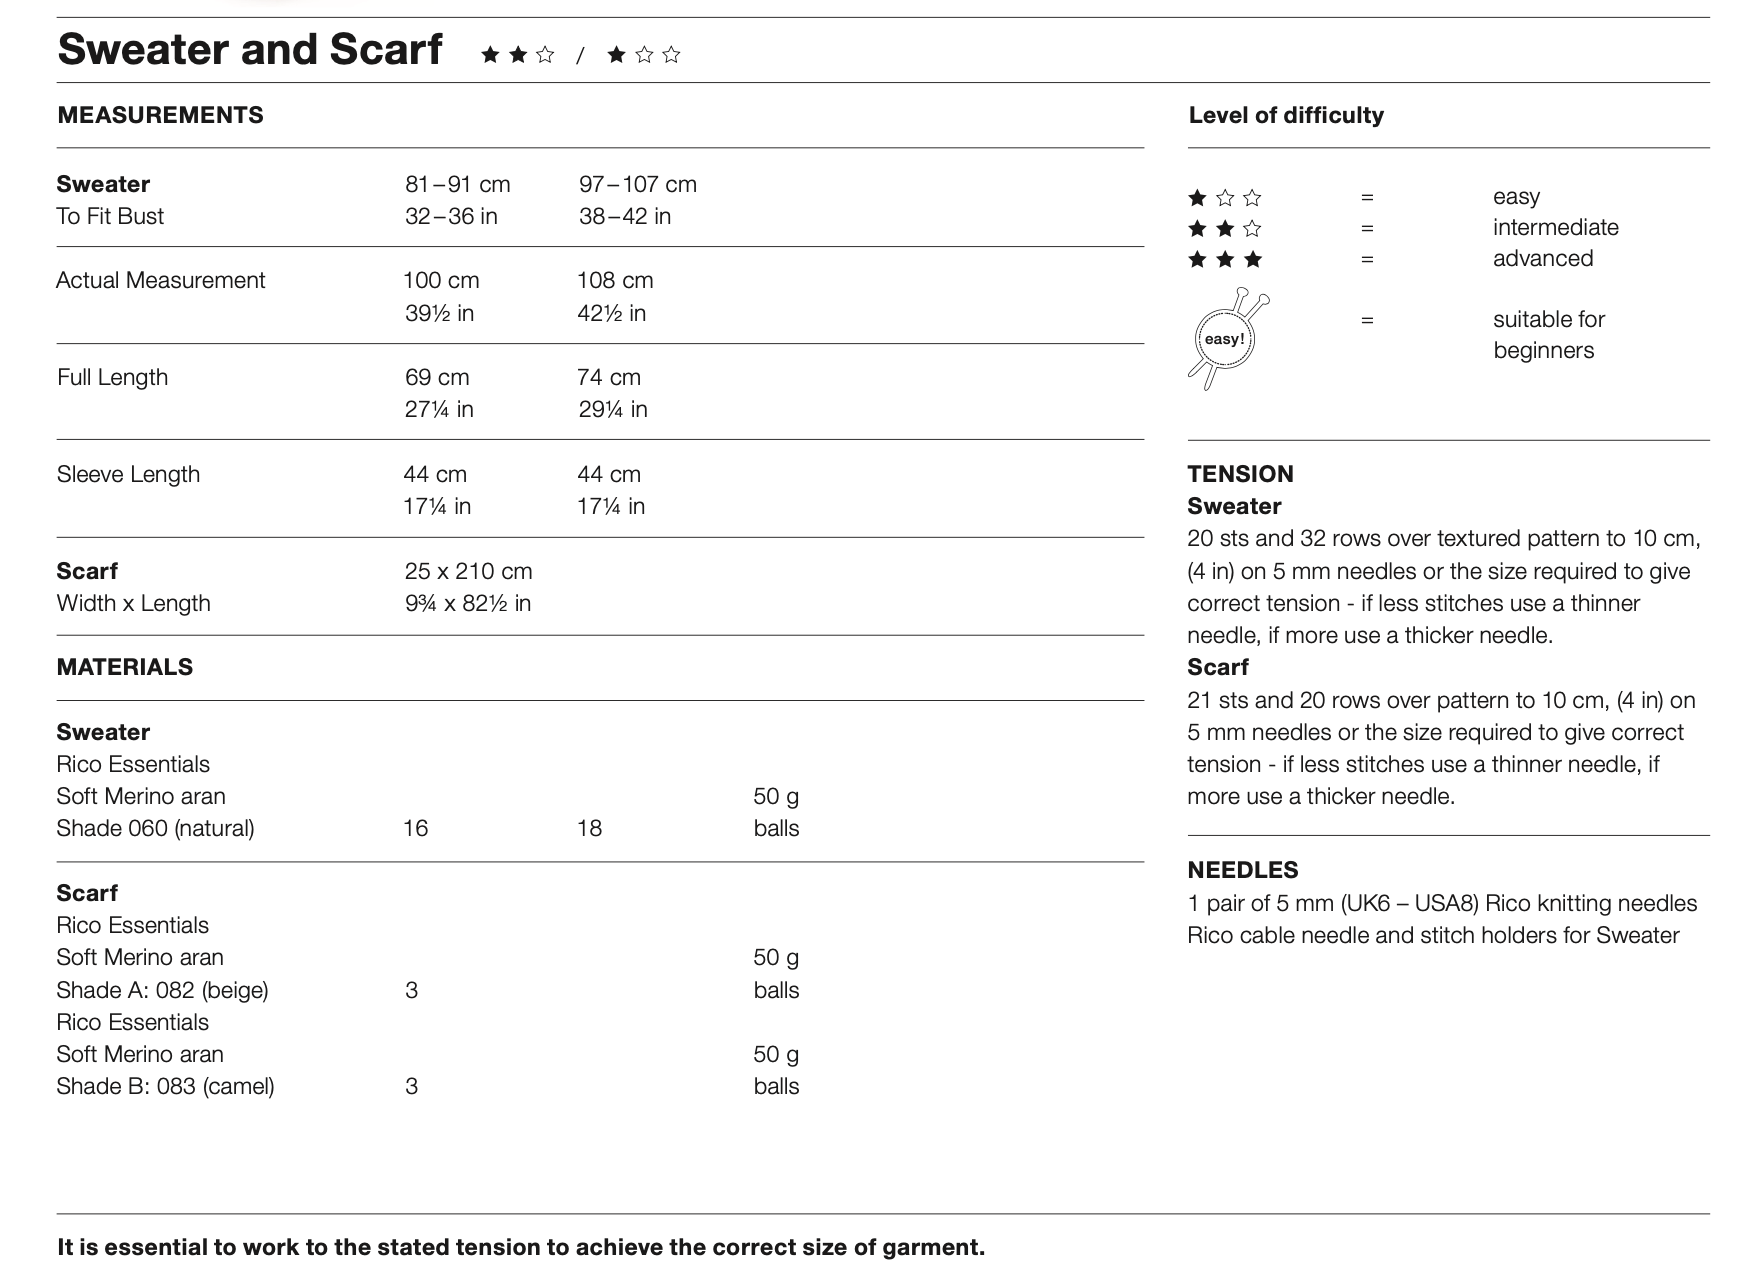Screen dimensions: 1758x1272
Task: Click Shade A: 082 (beige) text
Action: (162, 990)
